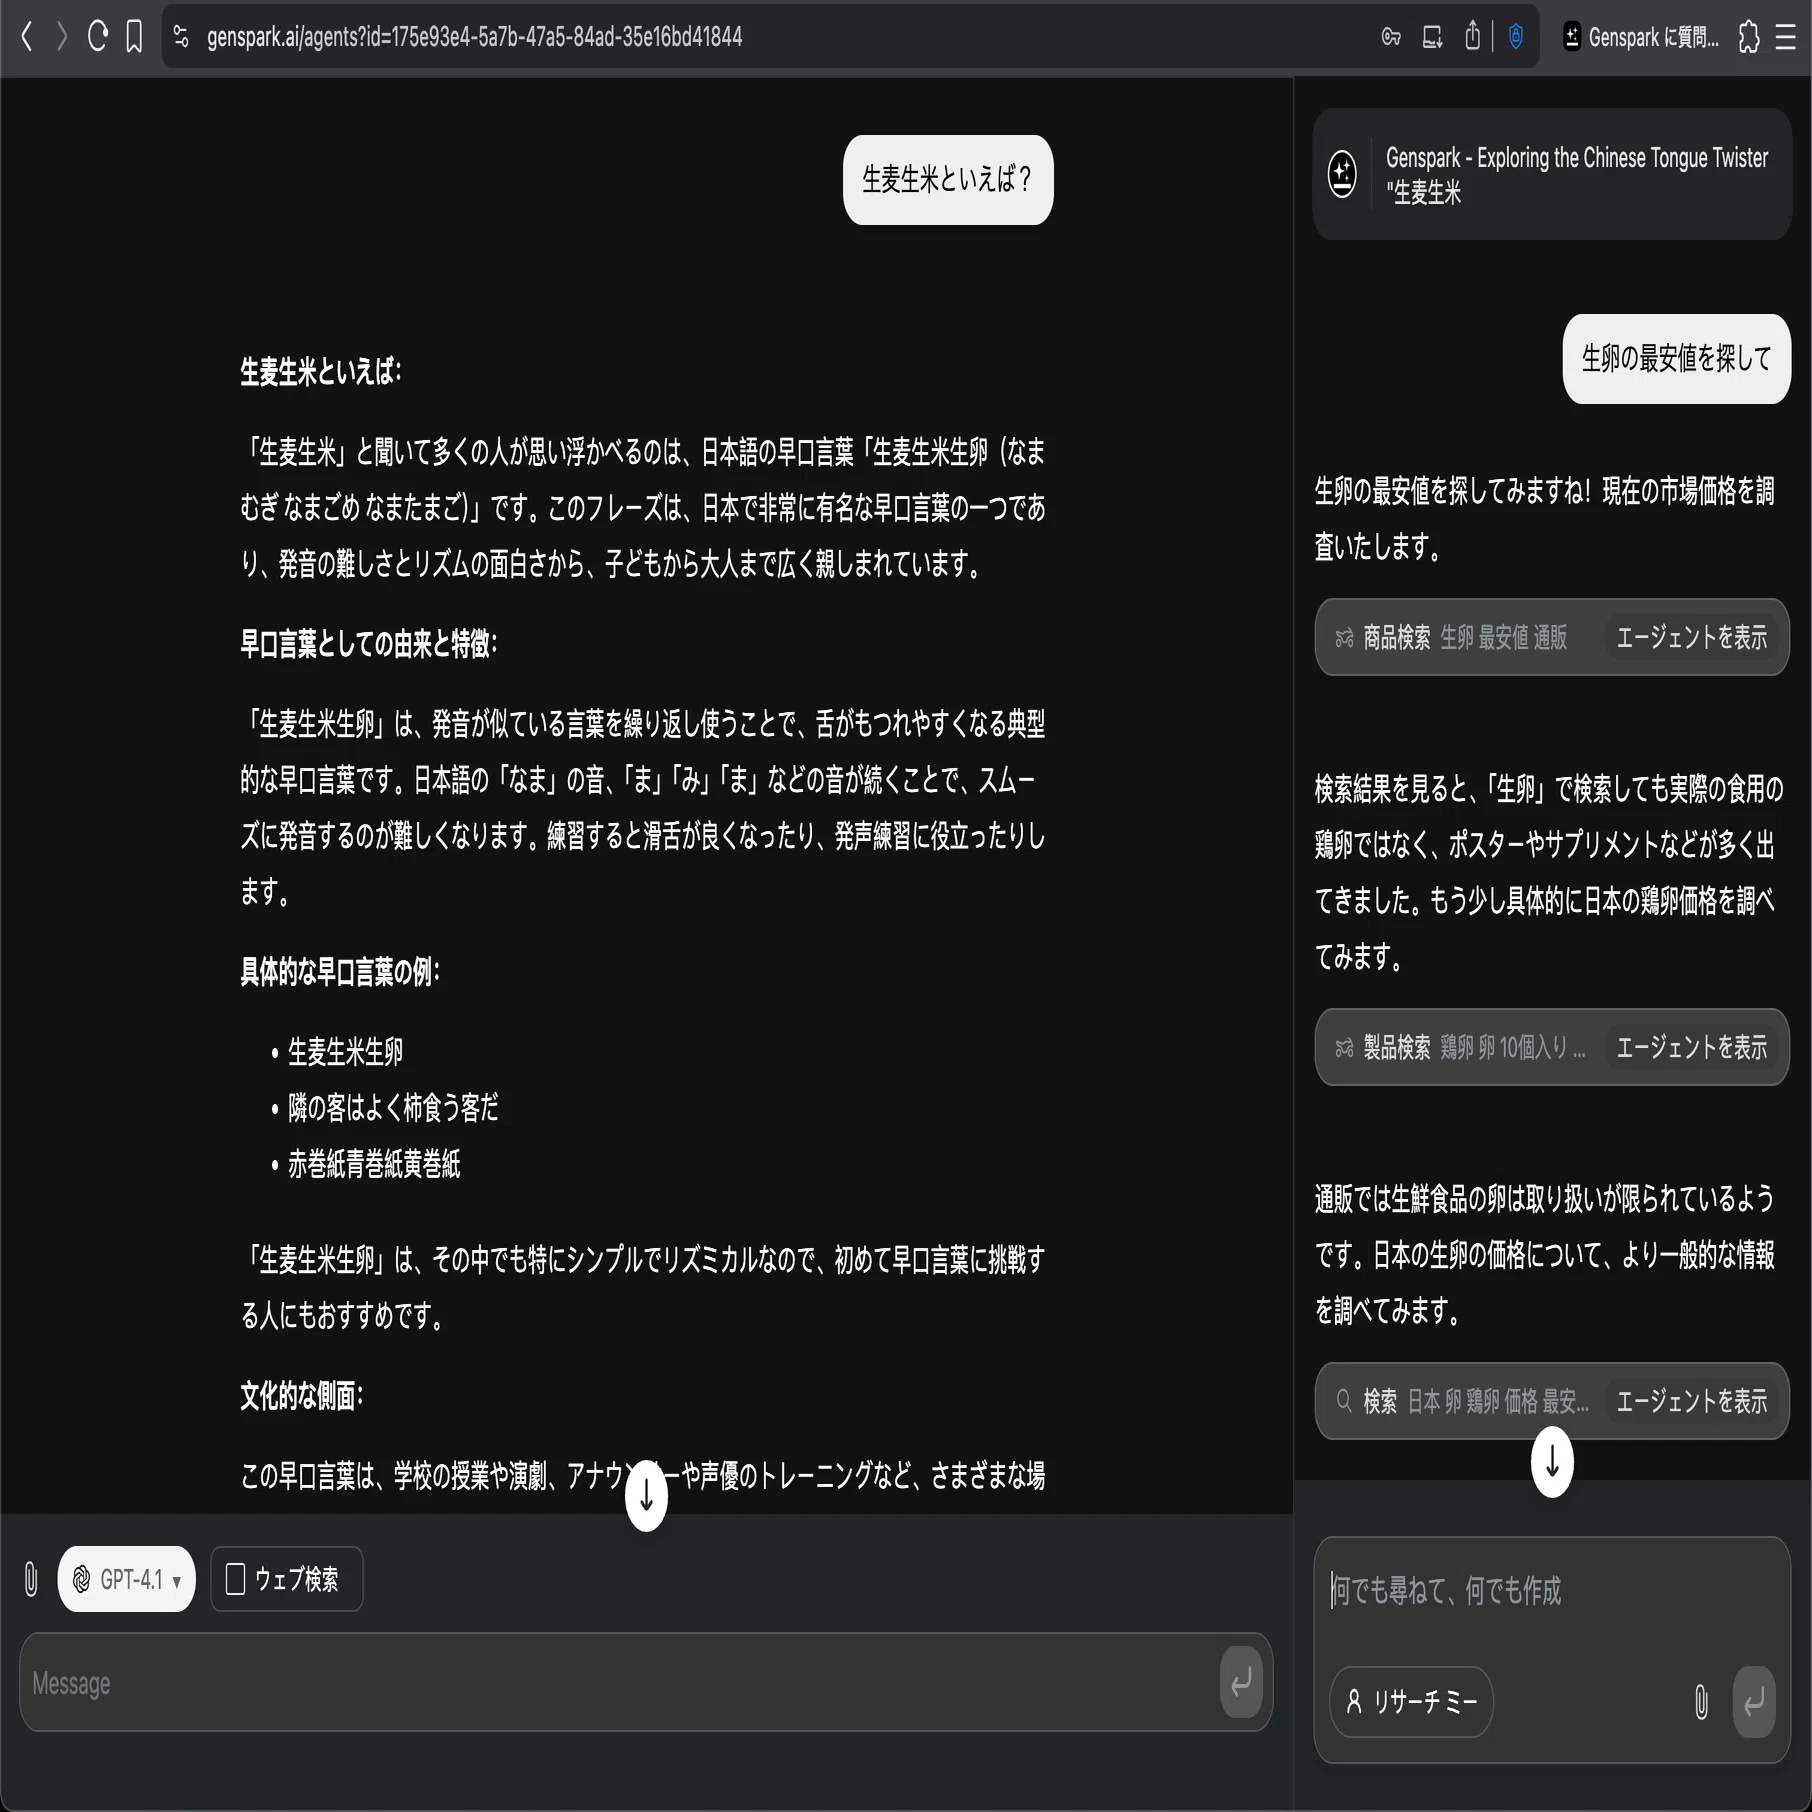This screenshot has height=1812, width=1812.
Task: Click the 隣の客はよく柿食う客だ list item
Action: click(x=393, y=1108)
